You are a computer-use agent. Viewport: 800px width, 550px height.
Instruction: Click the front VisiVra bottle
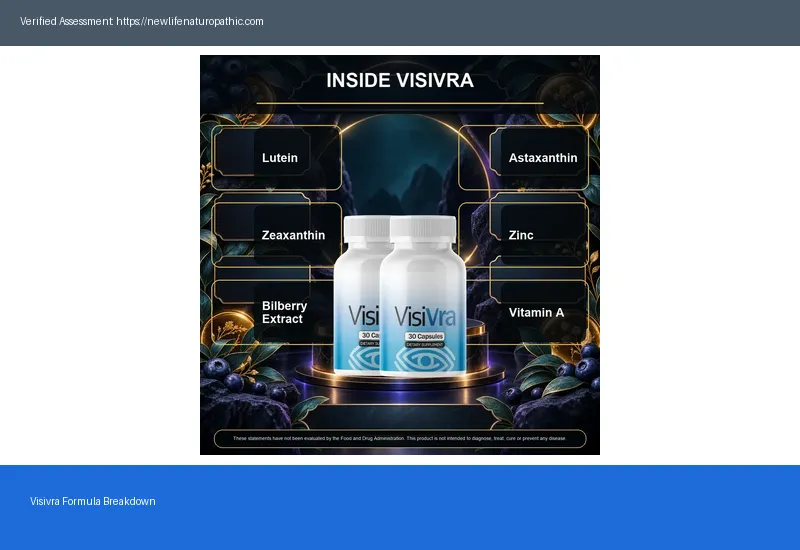423,296
